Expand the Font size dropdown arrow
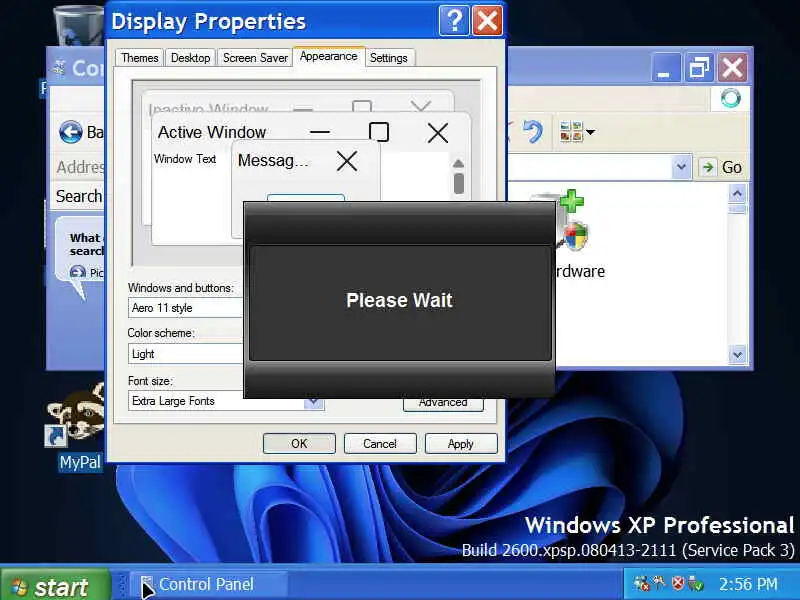 (x=313, y=403)
